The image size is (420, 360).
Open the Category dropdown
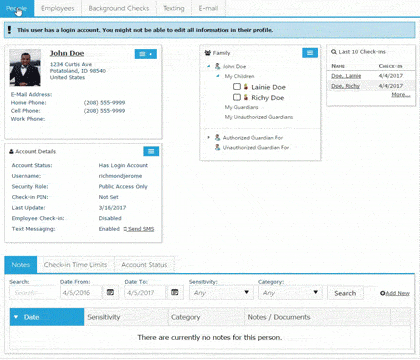(x=290, y=293)
